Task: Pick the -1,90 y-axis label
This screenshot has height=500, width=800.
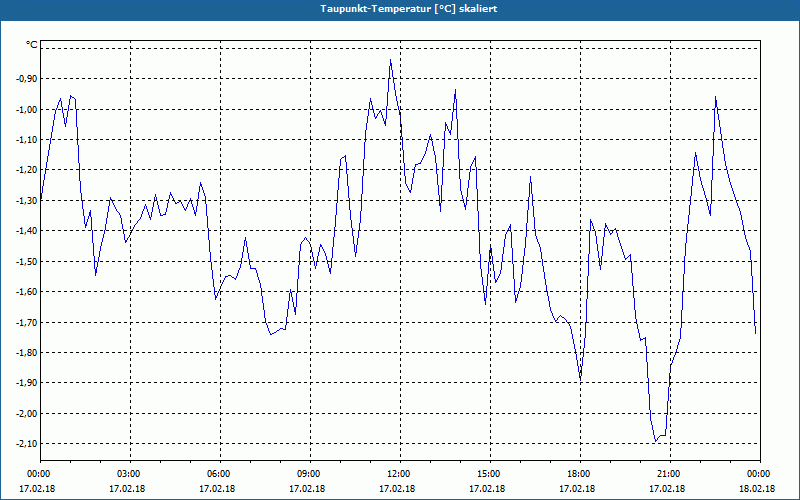Action: coord(26,383)
